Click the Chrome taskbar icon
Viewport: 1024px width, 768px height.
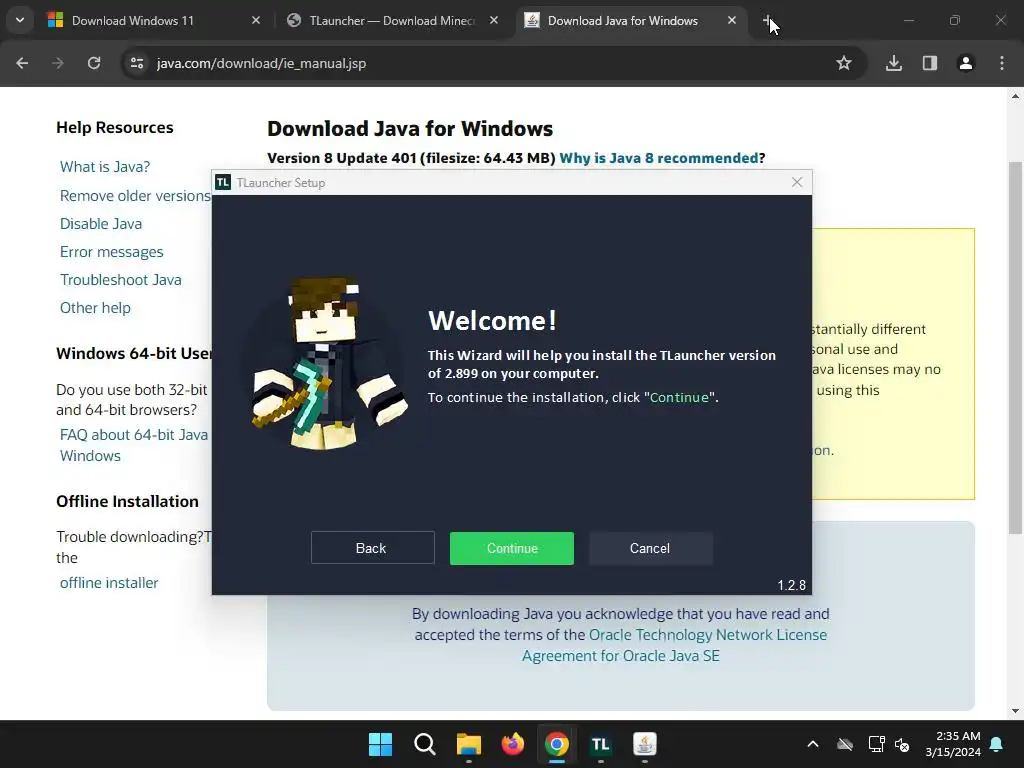pos(556,744)
